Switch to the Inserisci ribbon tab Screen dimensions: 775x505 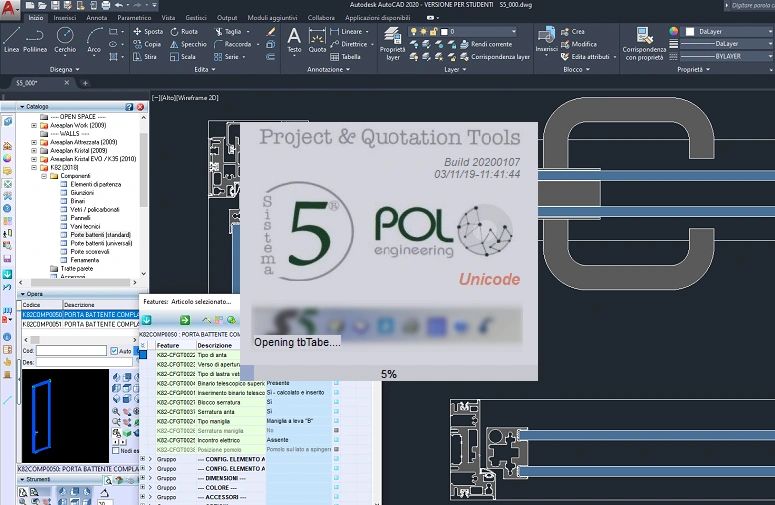pyautogui.click(x=64, y=18)
